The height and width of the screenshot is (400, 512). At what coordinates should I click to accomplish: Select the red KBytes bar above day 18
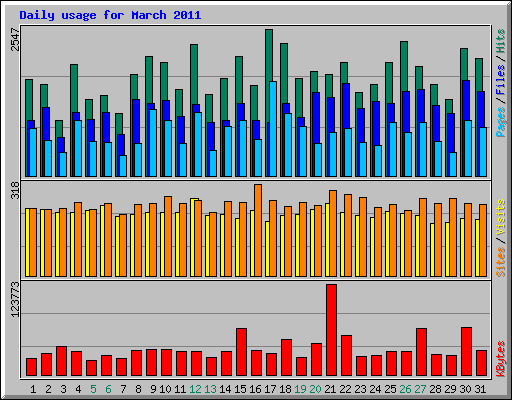[286, 358]
